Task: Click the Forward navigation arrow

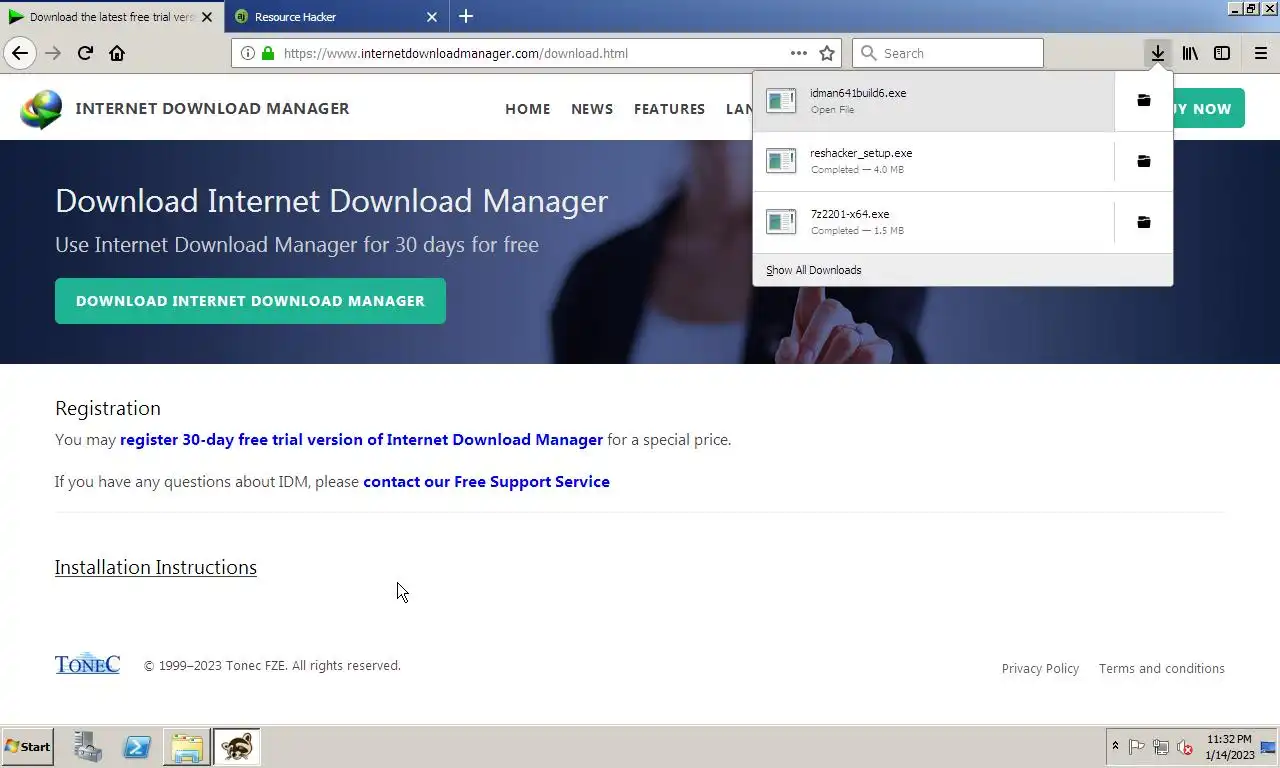Action: pyautogui.click(x=53, y=53)
